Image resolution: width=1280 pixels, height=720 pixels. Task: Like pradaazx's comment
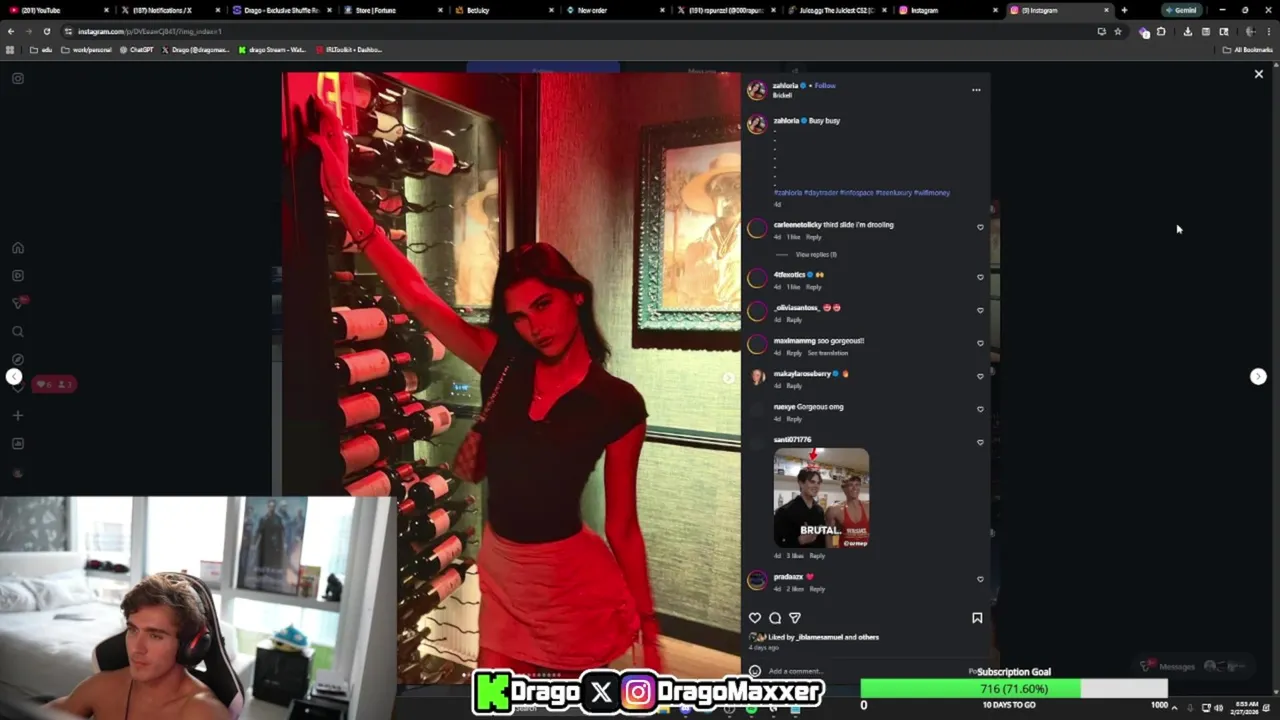tap(980, 579)
